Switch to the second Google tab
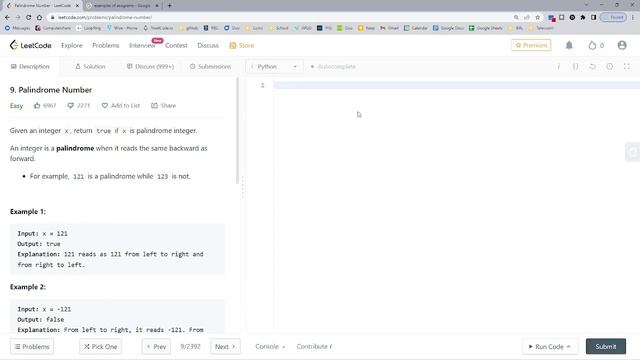The image size is (640, 360). (x=122, y=6)
